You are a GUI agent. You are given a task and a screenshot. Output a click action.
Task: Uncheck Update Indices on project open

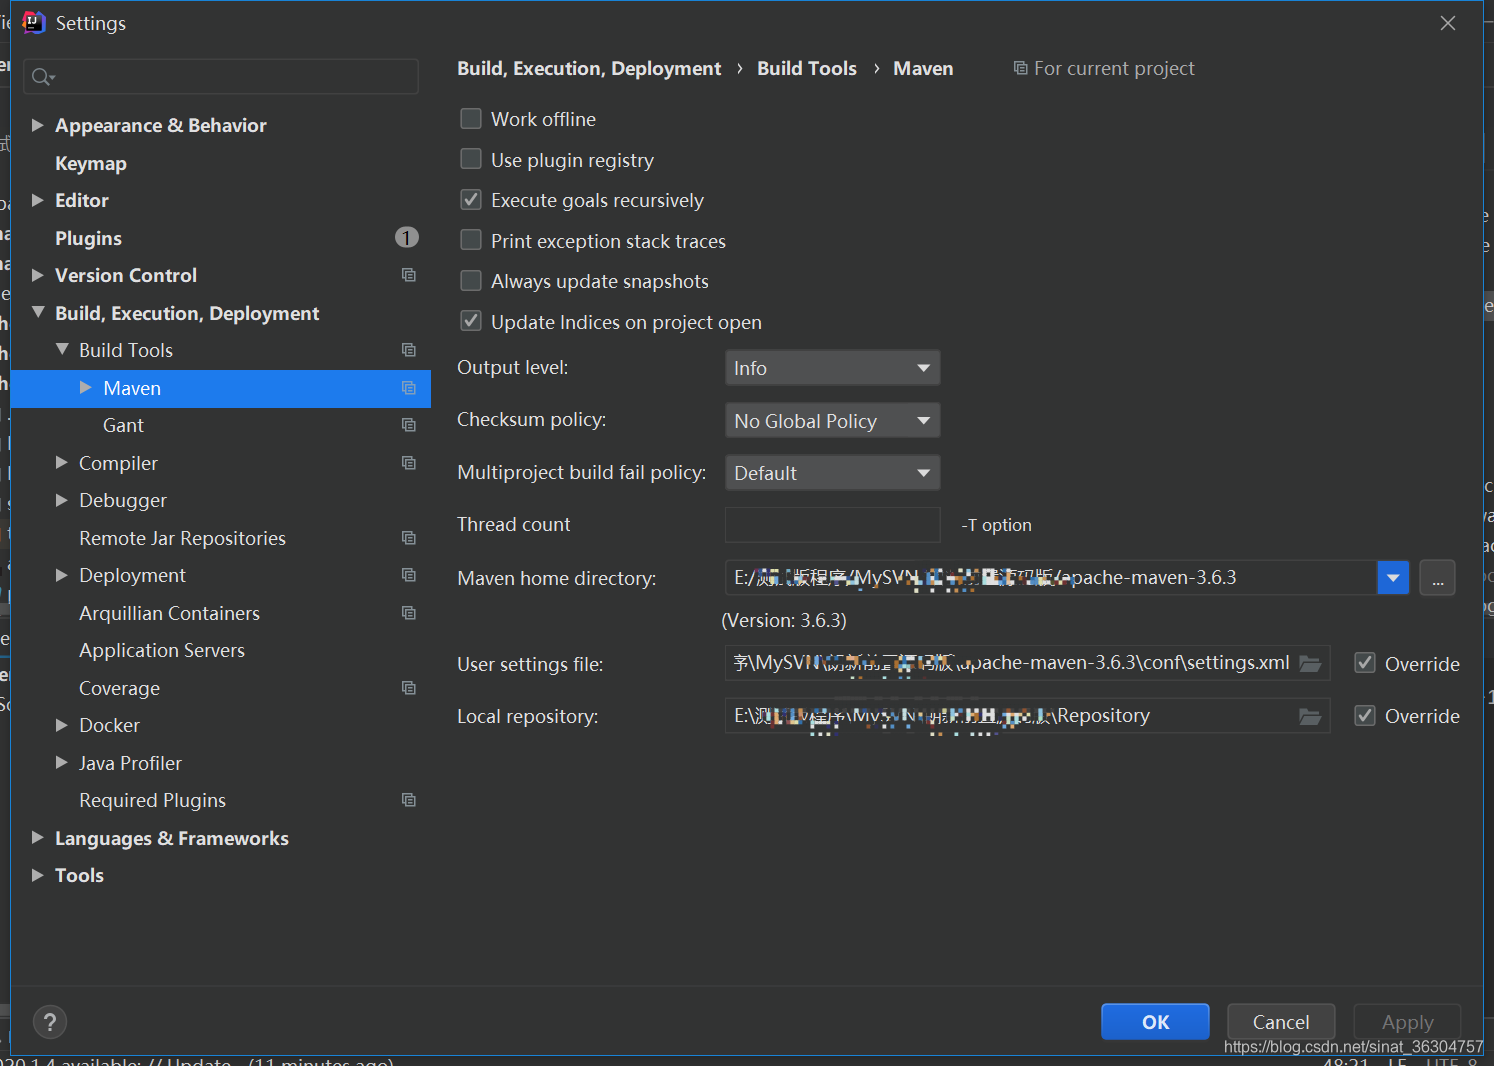click(x=471, y=321)
